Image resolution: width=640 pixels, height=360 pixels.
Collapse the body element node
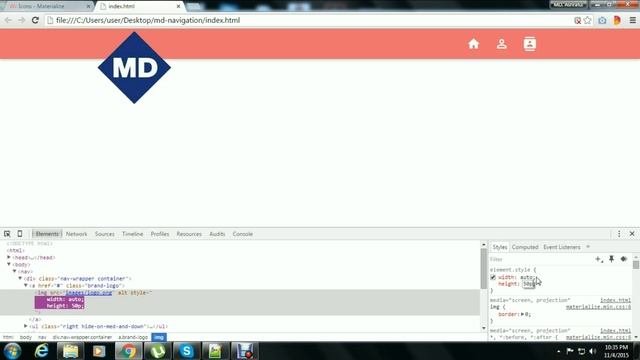pyautogui.click(x=9, y=264)
